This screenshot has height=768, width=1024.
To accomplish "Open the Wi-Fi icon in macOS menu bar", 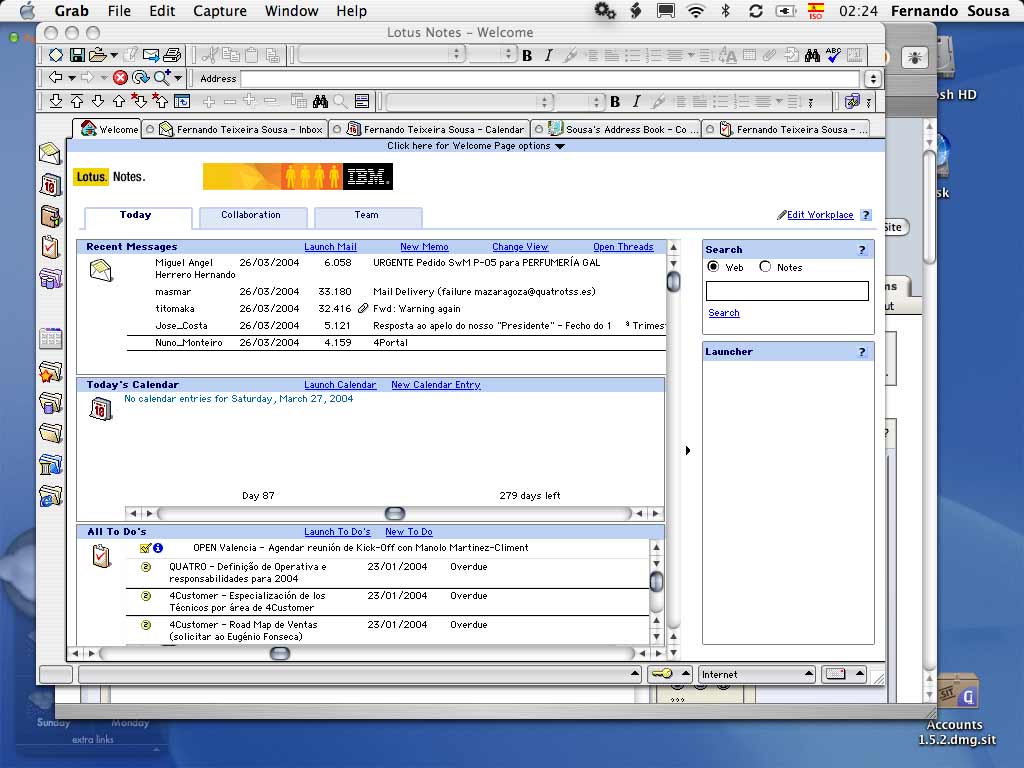I will coord(696,10).
